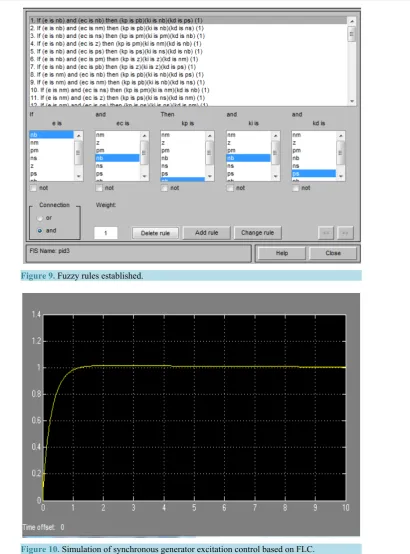Screen dimensions: 410x554
Task: Select the 'and' connection radio button
Action: (x=40, y=231)
